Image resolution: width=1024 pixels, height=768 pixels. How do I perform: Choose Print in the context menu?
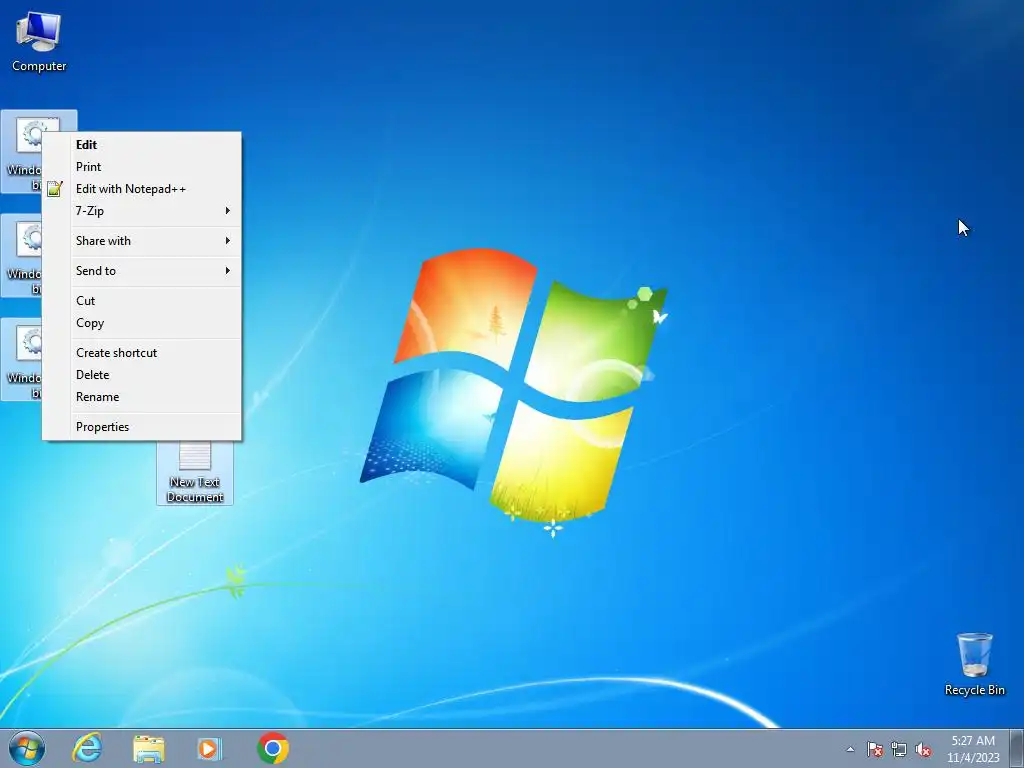click(x=142, y=167)
